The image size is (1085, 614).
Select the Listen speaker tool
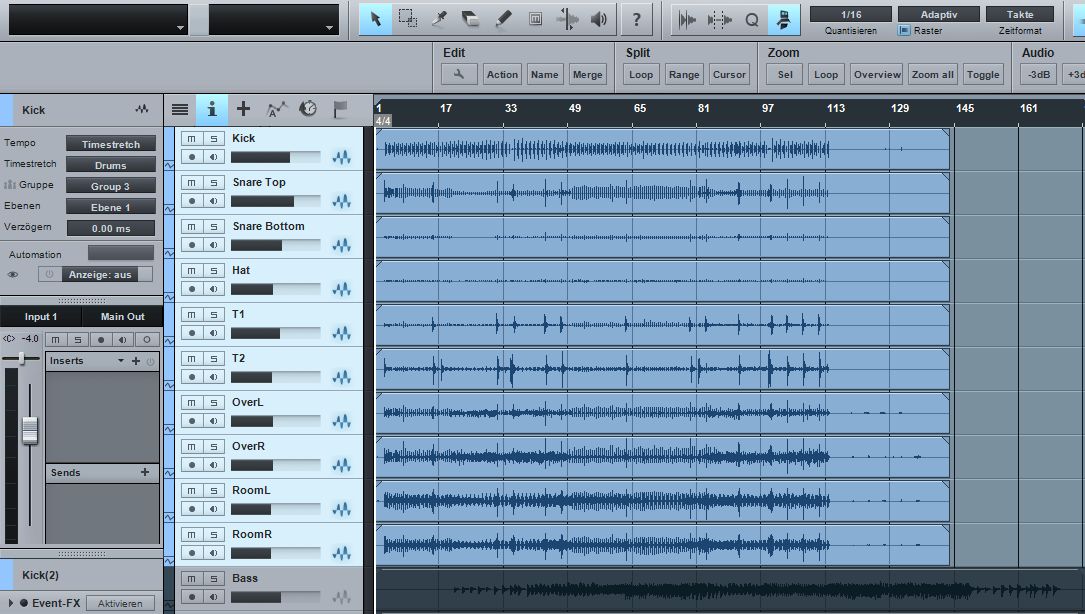click(x=599, y=19)
